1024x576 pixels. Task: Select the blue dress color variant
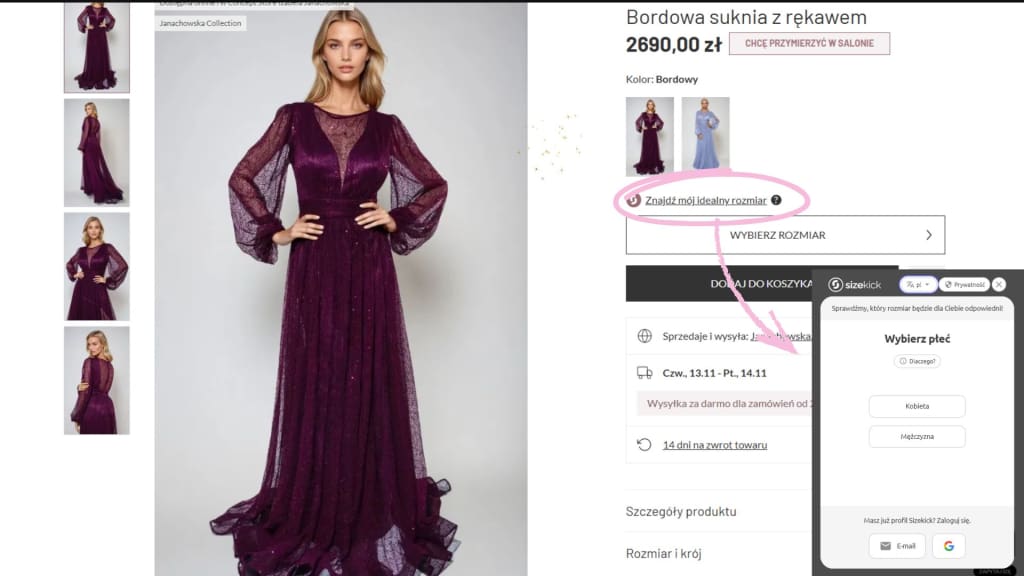click(705, 136)
